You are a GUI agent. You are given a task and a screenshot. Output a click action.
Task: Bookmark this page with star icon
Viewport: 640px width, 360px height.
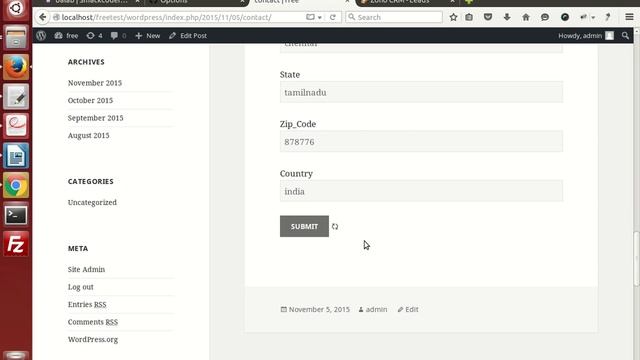coord(453,17)
